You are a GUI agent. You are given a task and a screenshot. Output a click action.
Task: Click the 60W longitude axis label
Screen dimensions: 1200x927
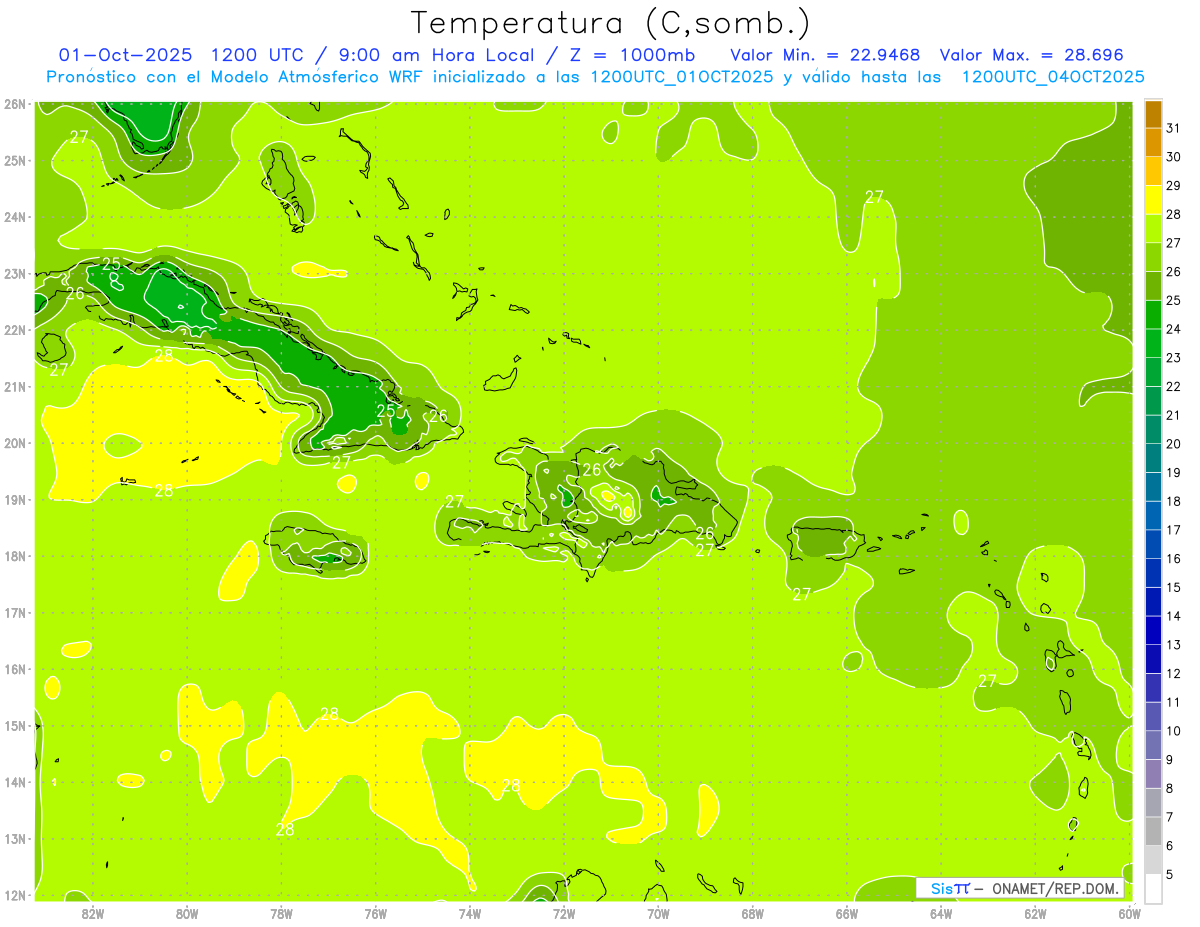1129,913
